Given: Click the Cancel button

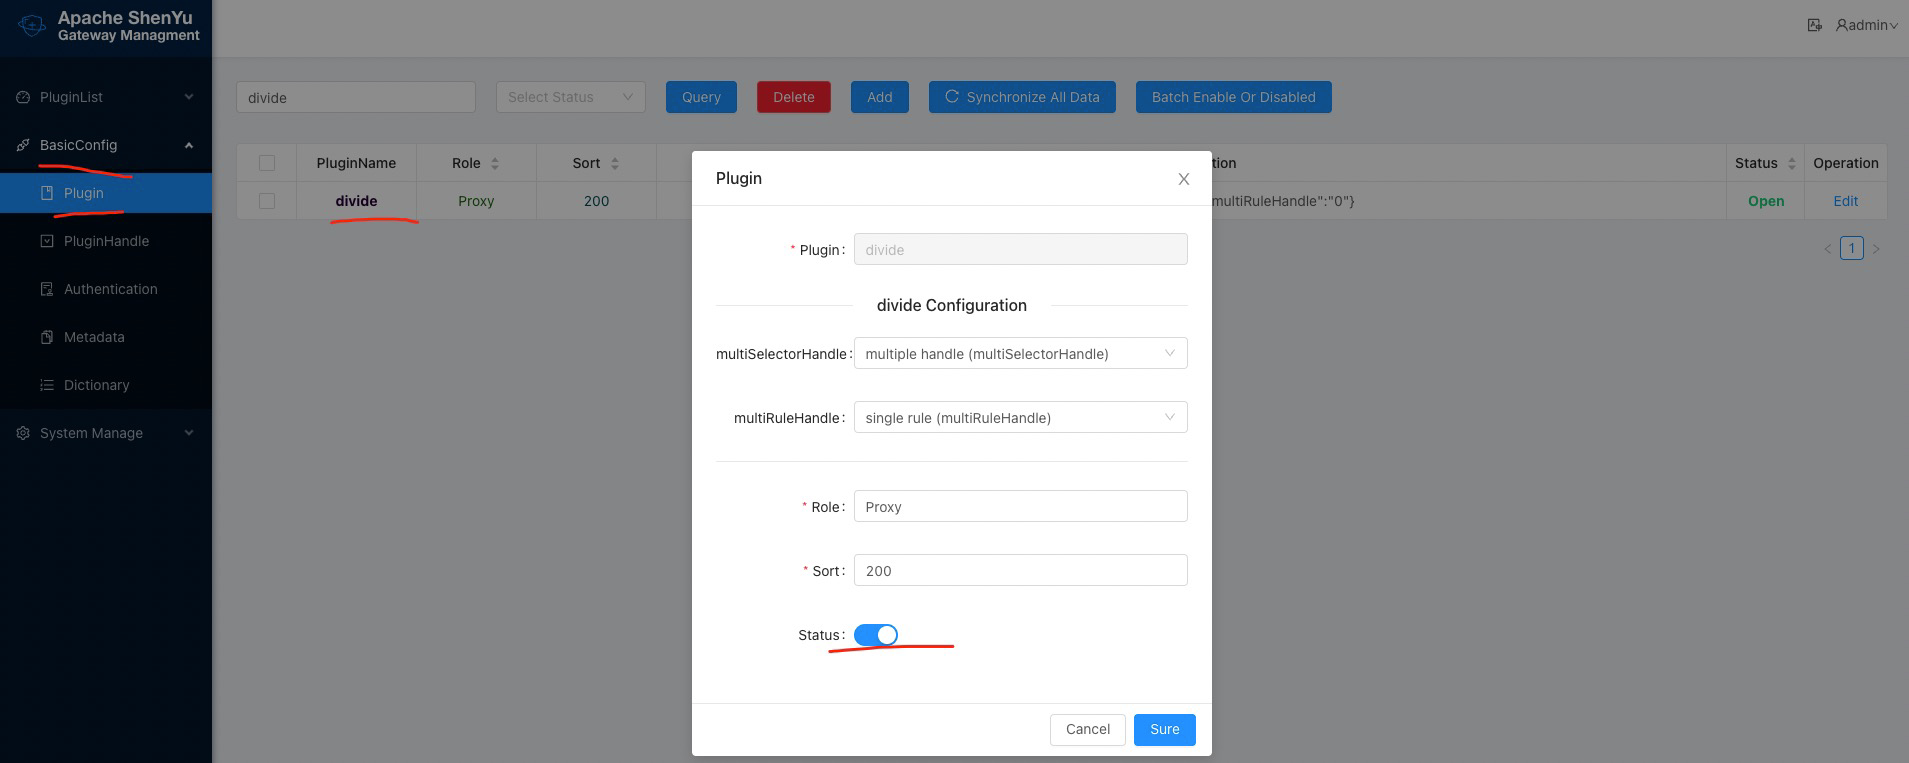Looking at the screenshot, I should click(x=1087, y=729).
